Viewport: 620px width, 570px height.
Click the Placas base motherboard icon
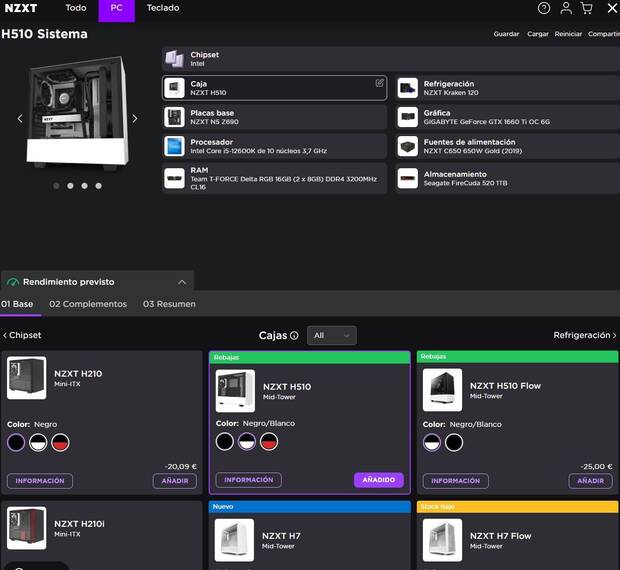pos(174,117)
